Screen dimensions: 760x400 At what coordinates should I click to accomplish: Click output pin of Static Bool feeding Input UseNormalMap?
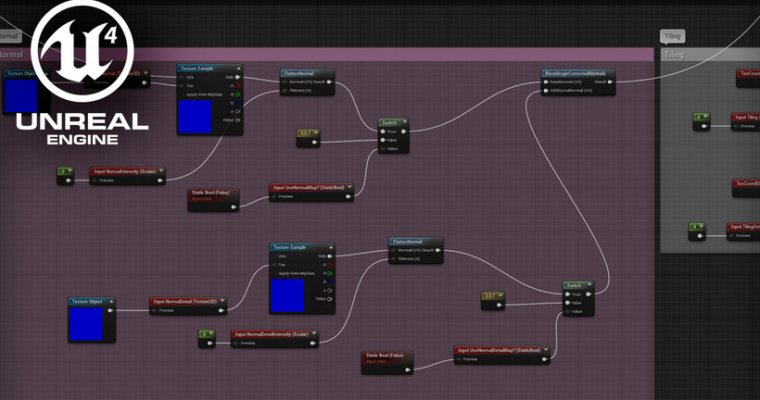[x=233, y=207]
